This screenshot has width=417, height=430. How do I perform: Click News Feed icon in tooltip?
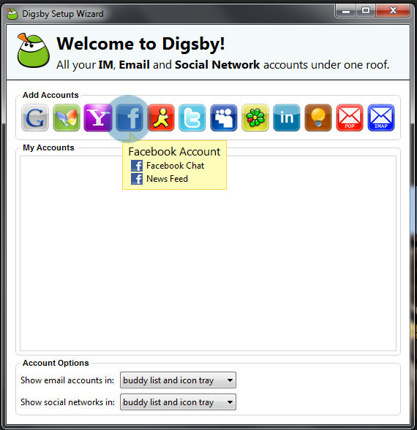137,179
